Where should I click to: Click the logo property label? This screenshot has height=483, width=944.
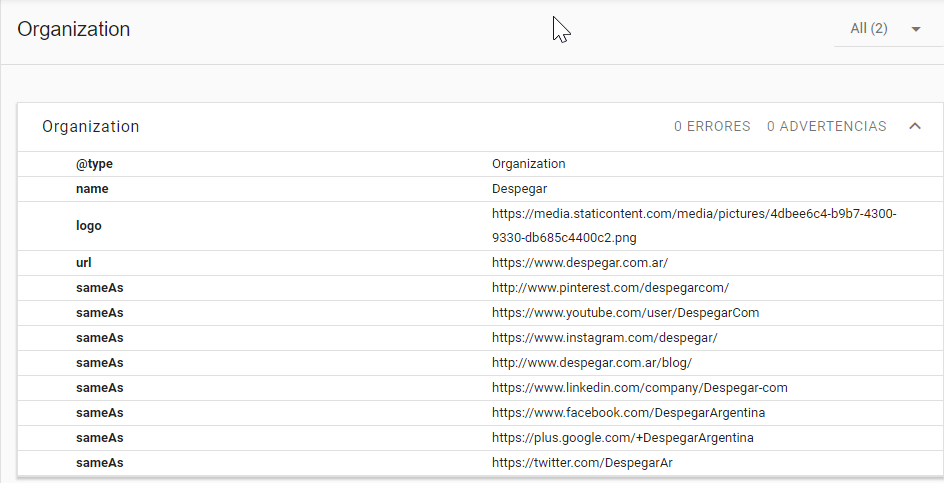tap(88, 226)
